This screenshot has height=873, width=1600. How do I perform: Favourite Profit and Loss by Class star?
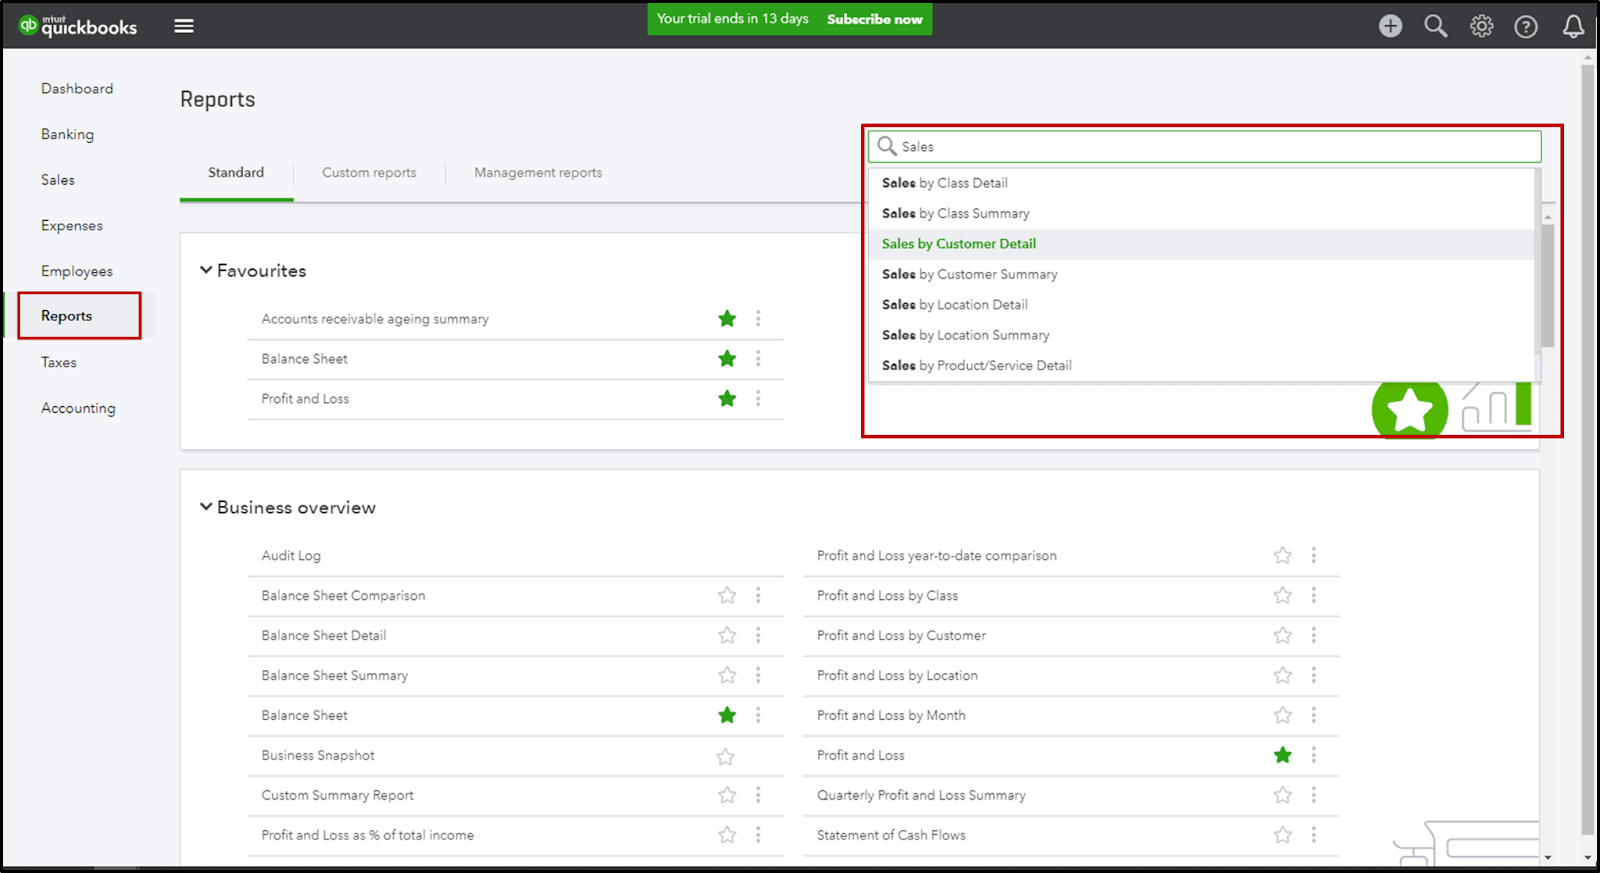pos(1283,595)
